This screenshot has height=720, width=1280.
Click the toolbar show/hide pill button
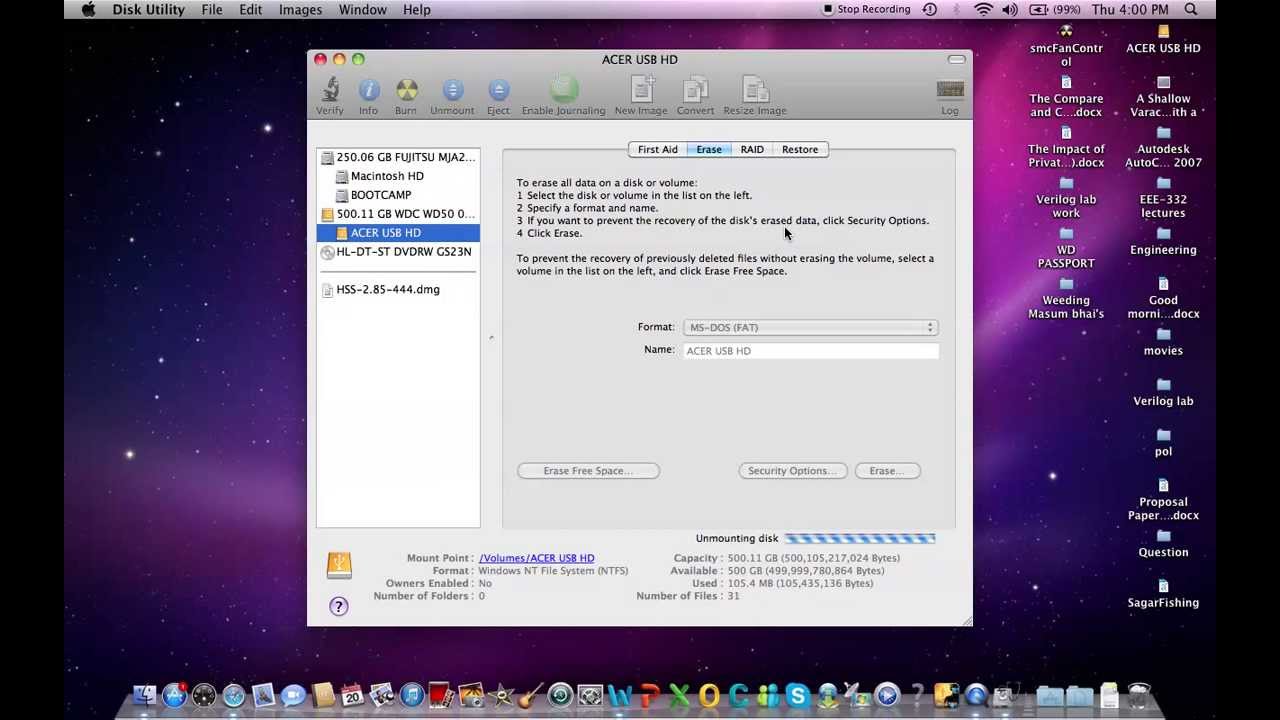[956, 59]
